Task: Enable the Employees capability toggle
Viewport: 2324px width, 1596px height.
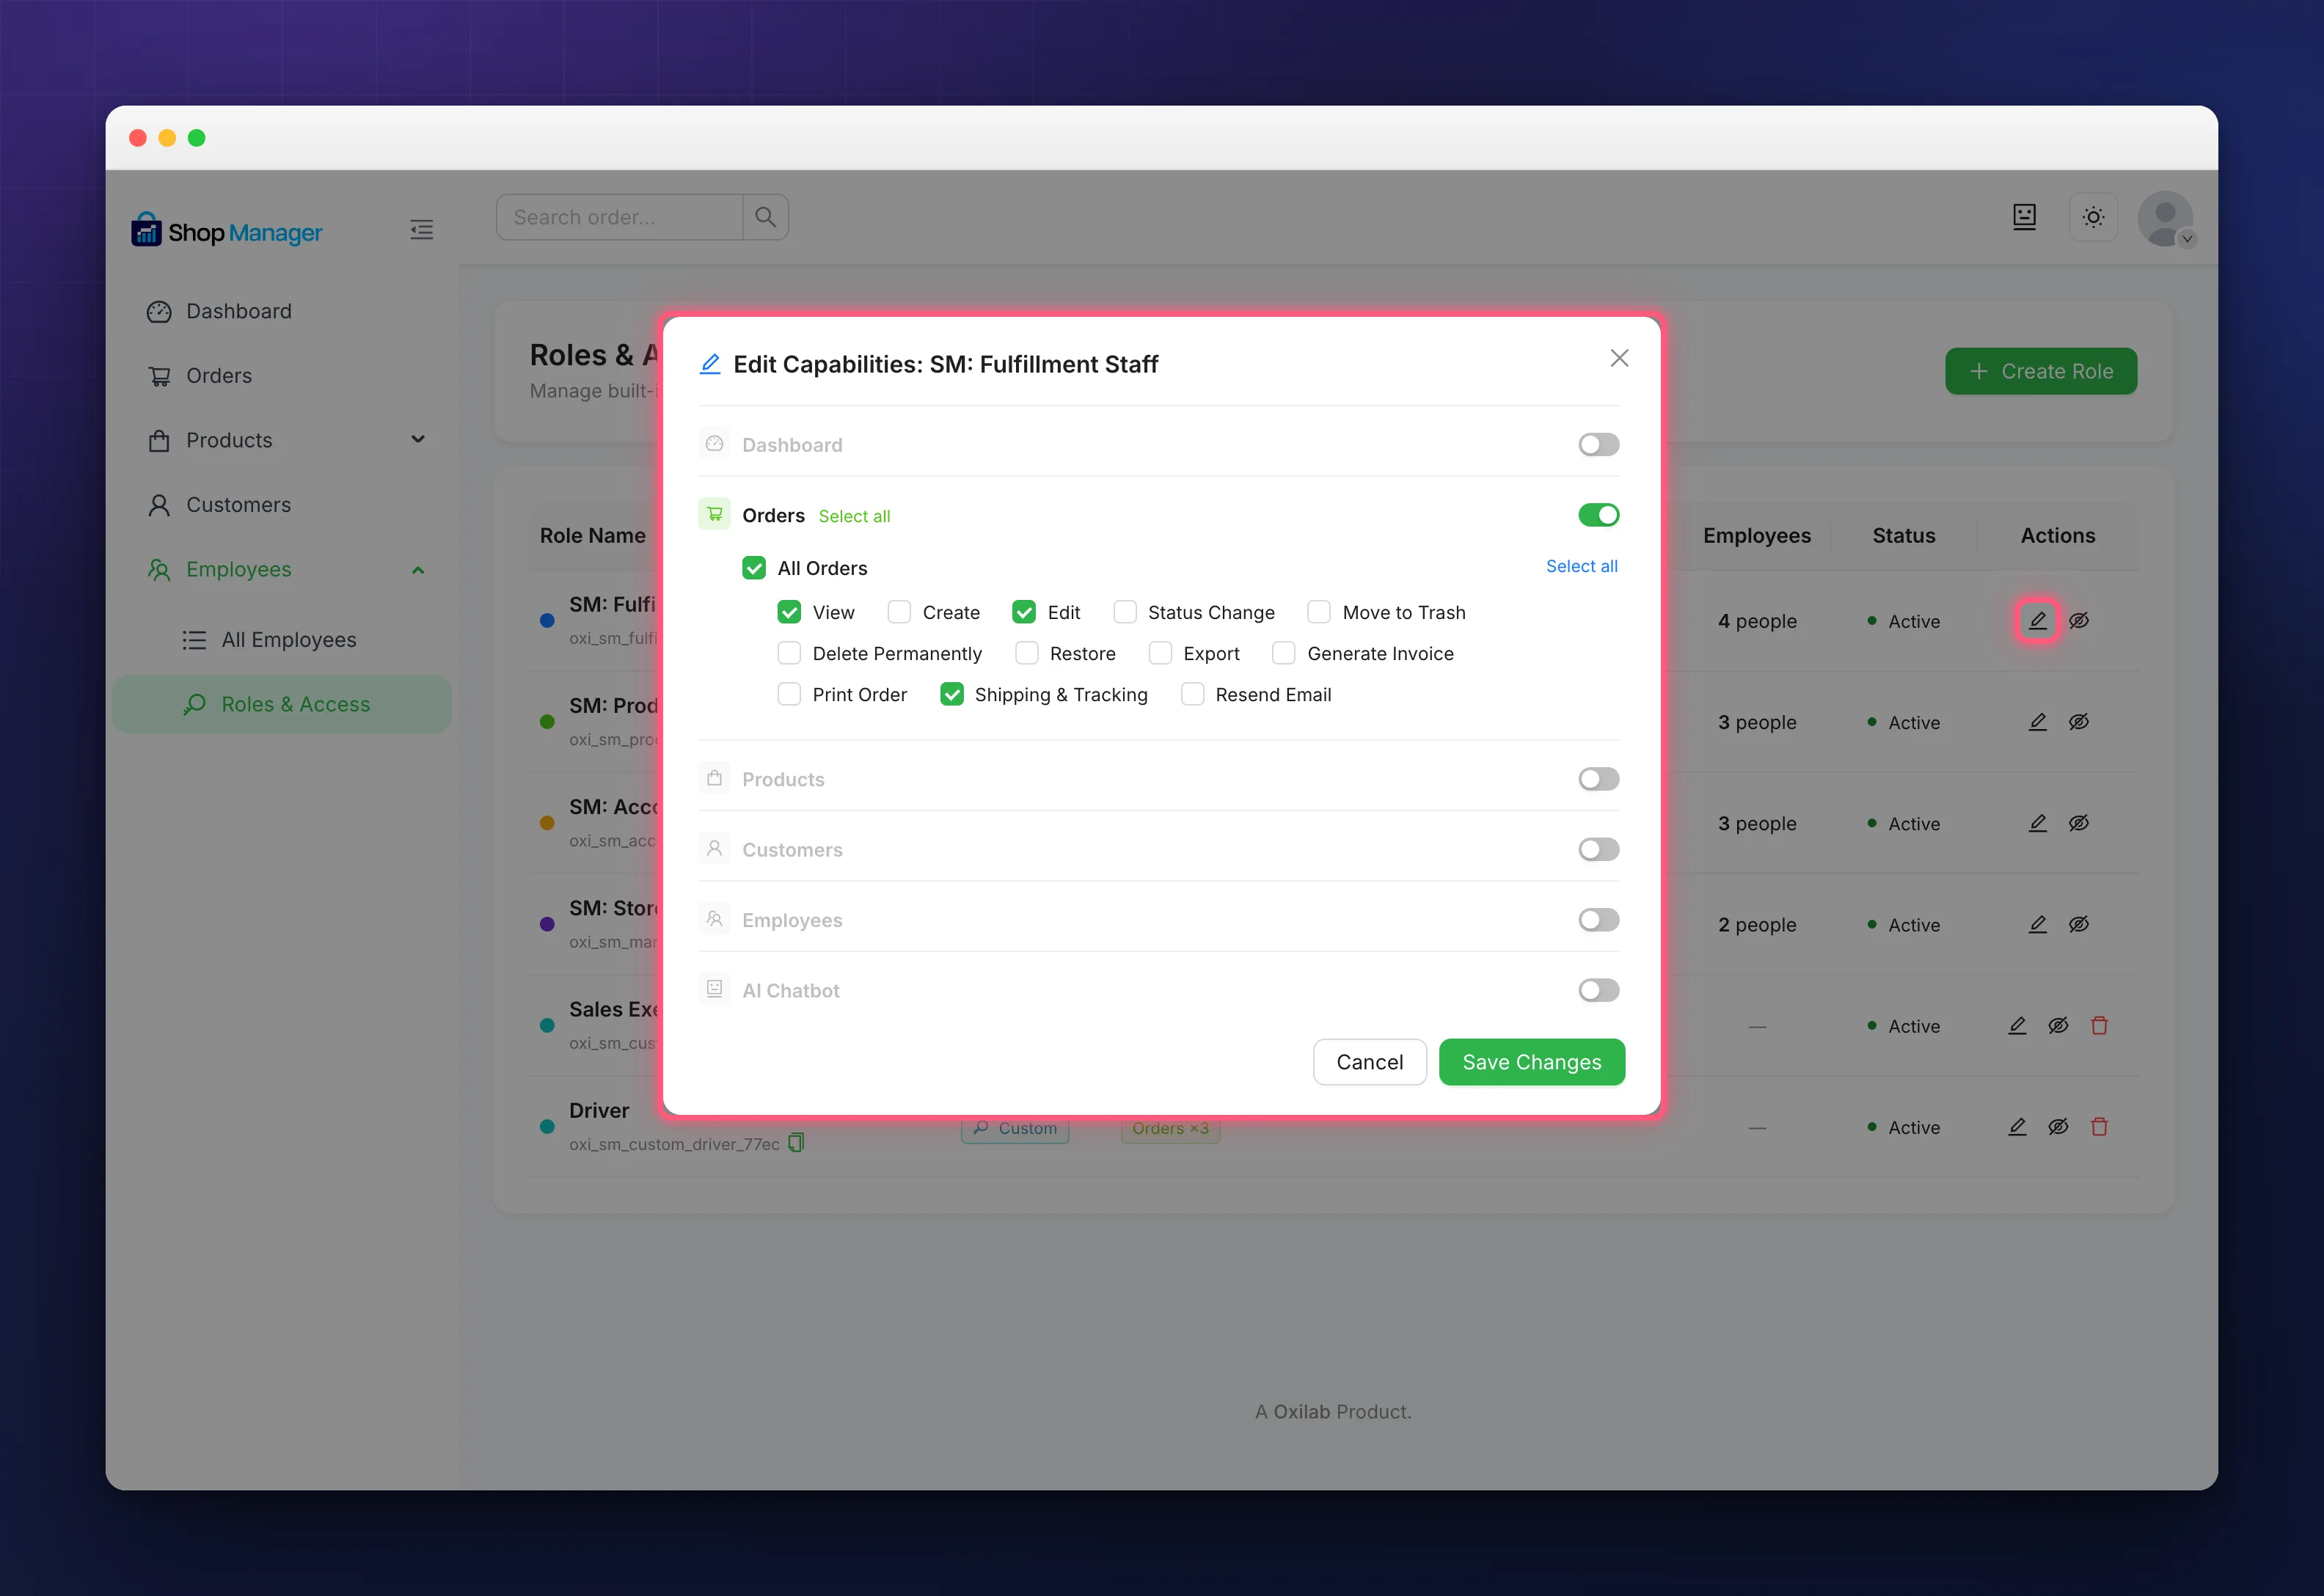Action: (x=1598, y=920)
